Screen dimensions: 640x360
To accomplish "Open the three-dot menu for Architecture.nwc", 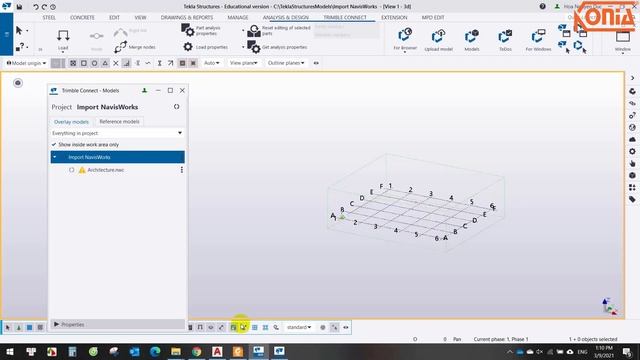I will pos(182,170).
